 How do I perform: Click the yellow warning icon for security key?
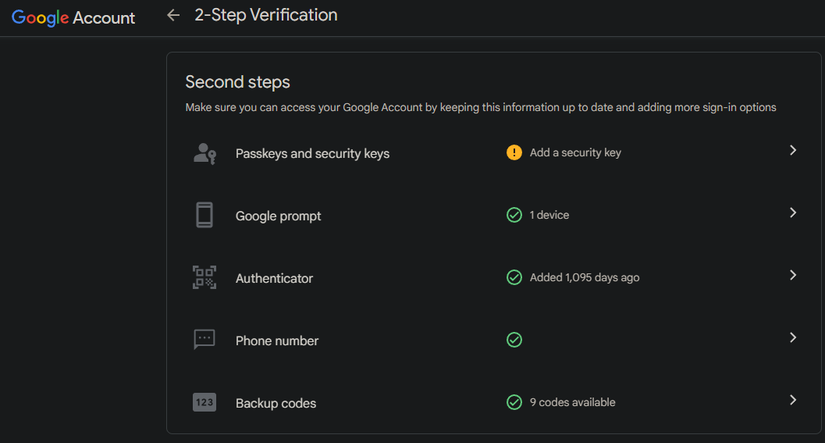tap(514, 153)
